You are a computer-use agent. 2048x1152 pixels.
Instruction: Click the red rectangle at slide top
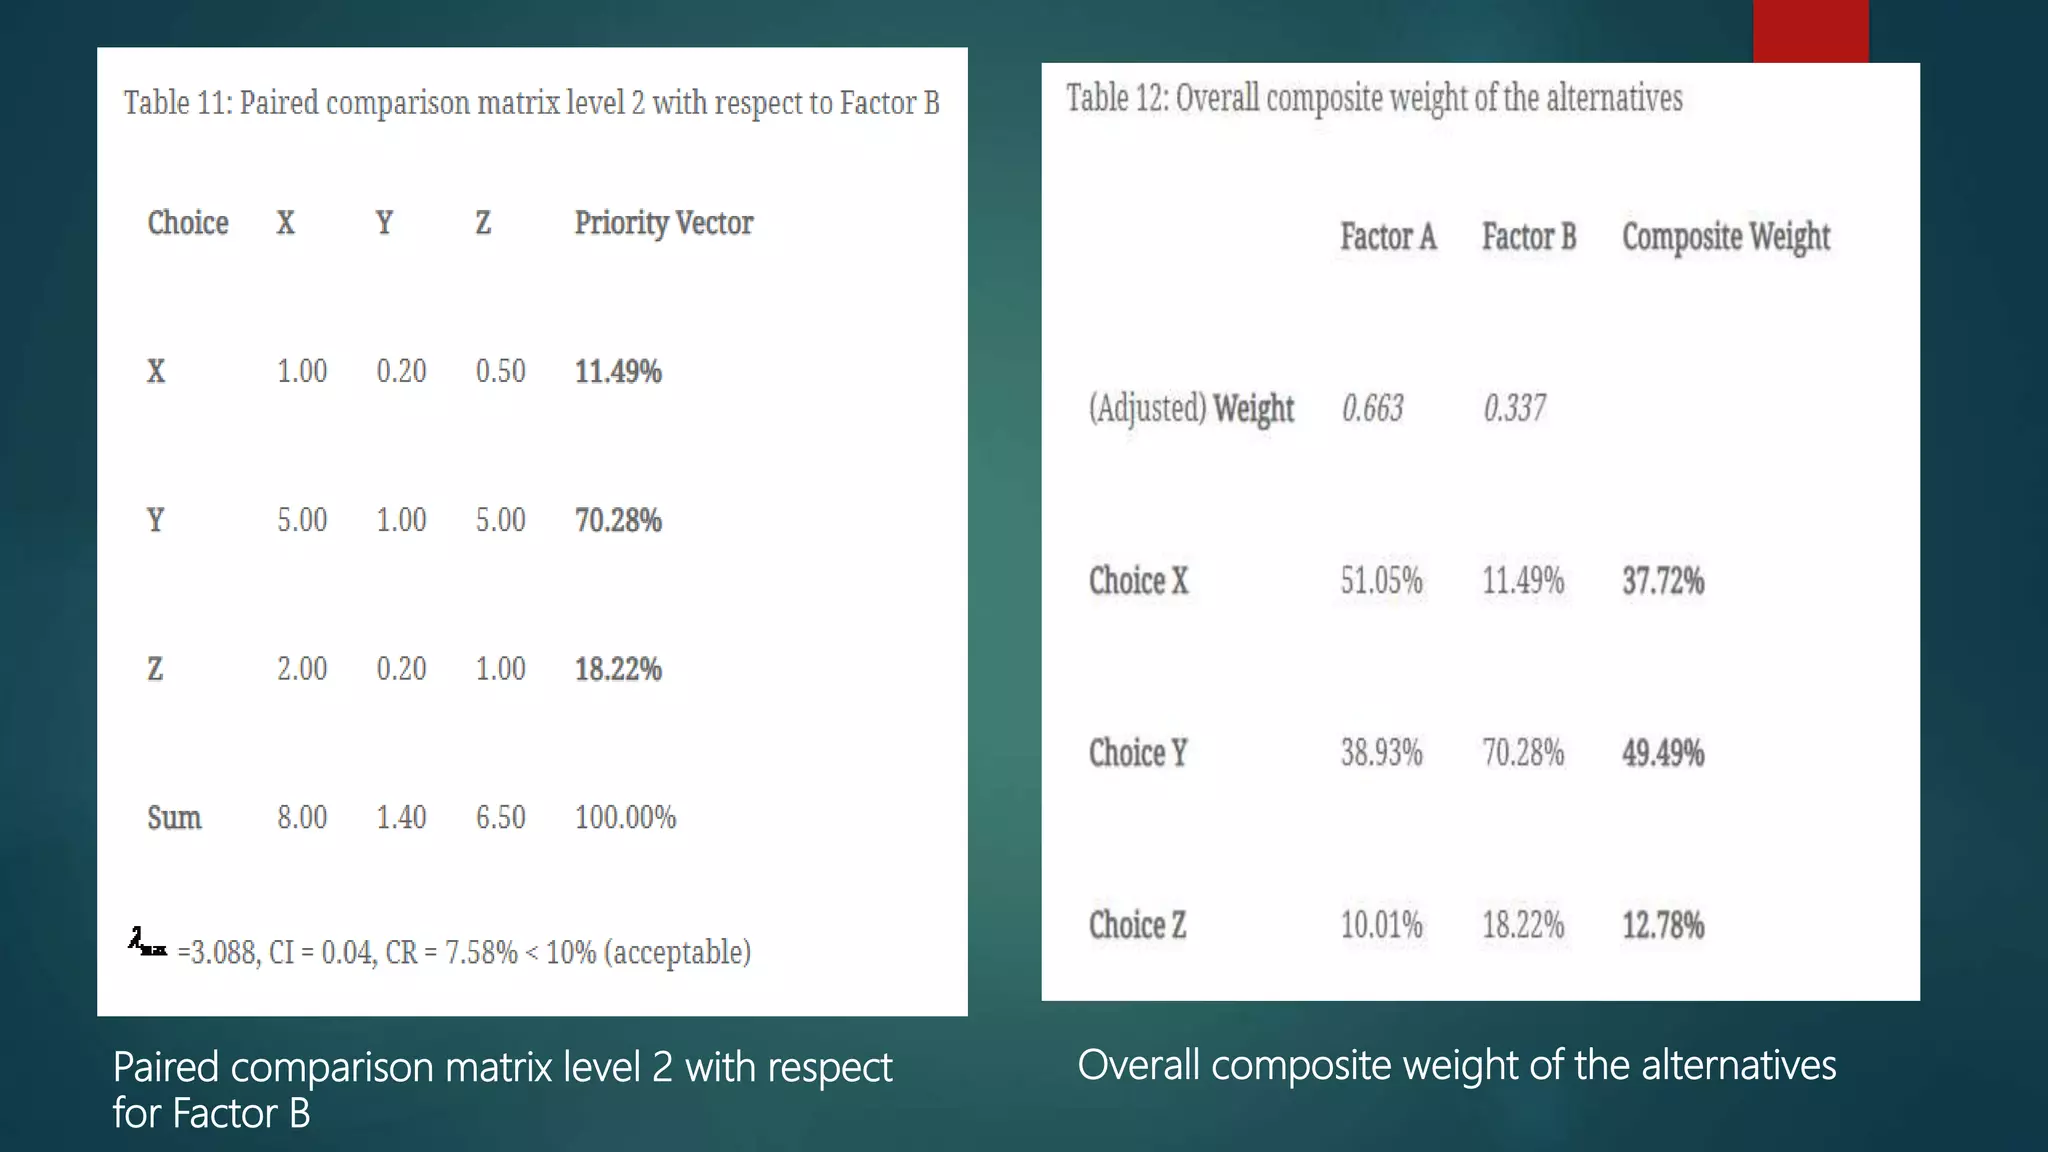1810,30
